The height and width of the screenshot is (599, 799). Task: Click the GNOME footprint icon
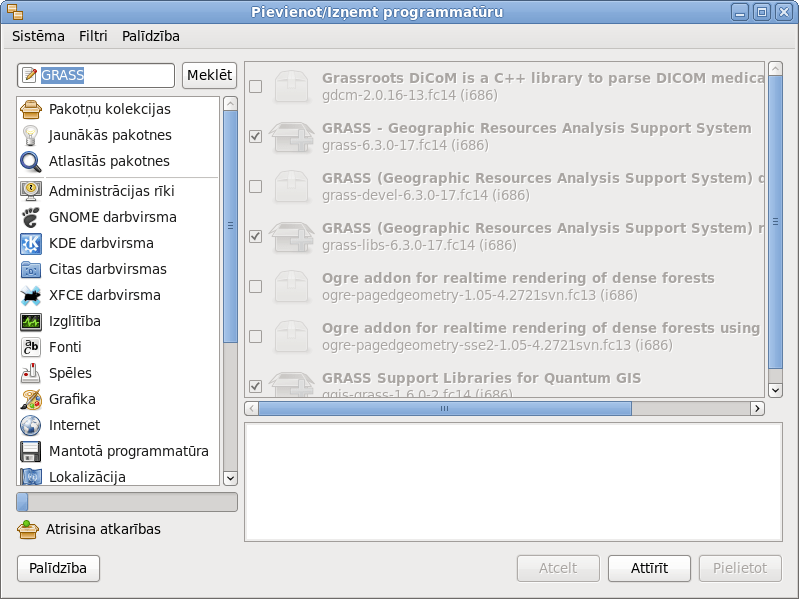click(x=31, y=217)
